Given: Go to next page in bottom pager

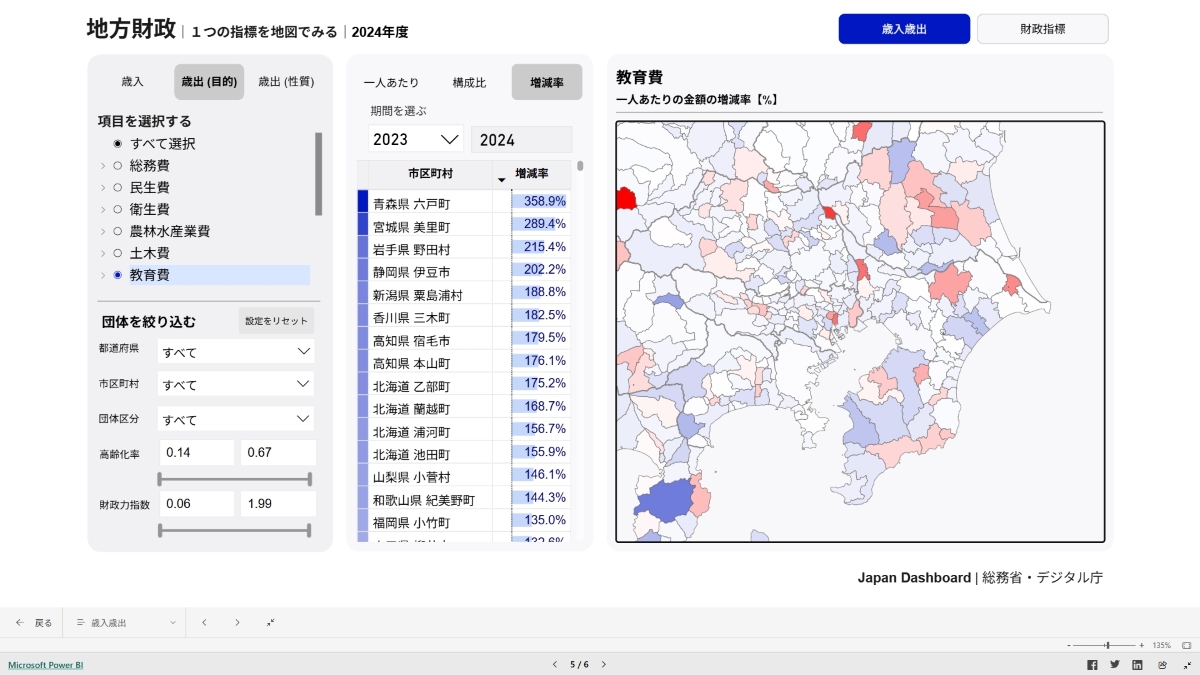Looking at the screenshot, I should pos(604,665).
